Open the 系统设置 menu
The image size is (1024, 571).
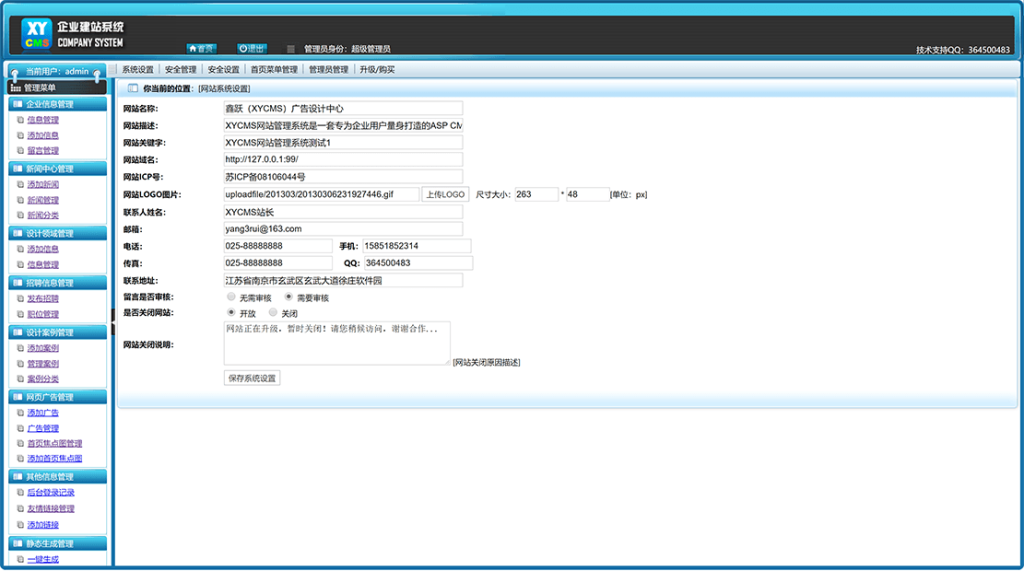pos(138,69)
